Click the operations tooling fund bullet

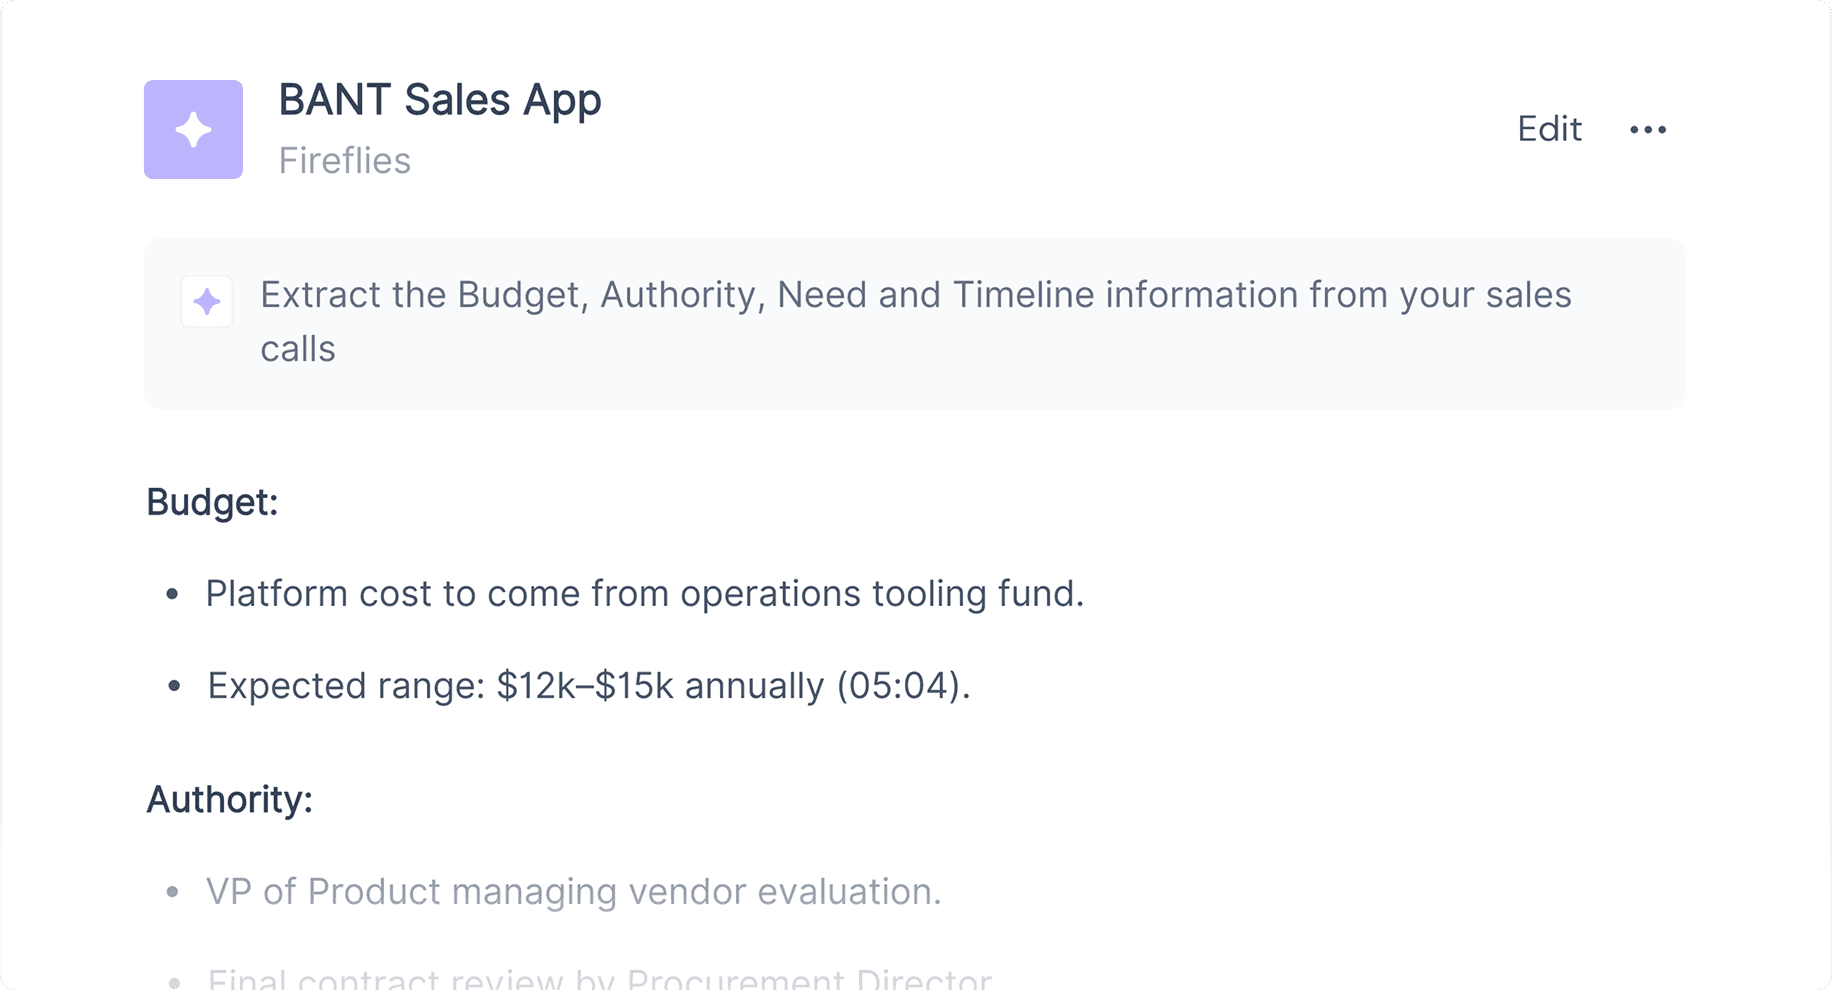click(645, 594)
